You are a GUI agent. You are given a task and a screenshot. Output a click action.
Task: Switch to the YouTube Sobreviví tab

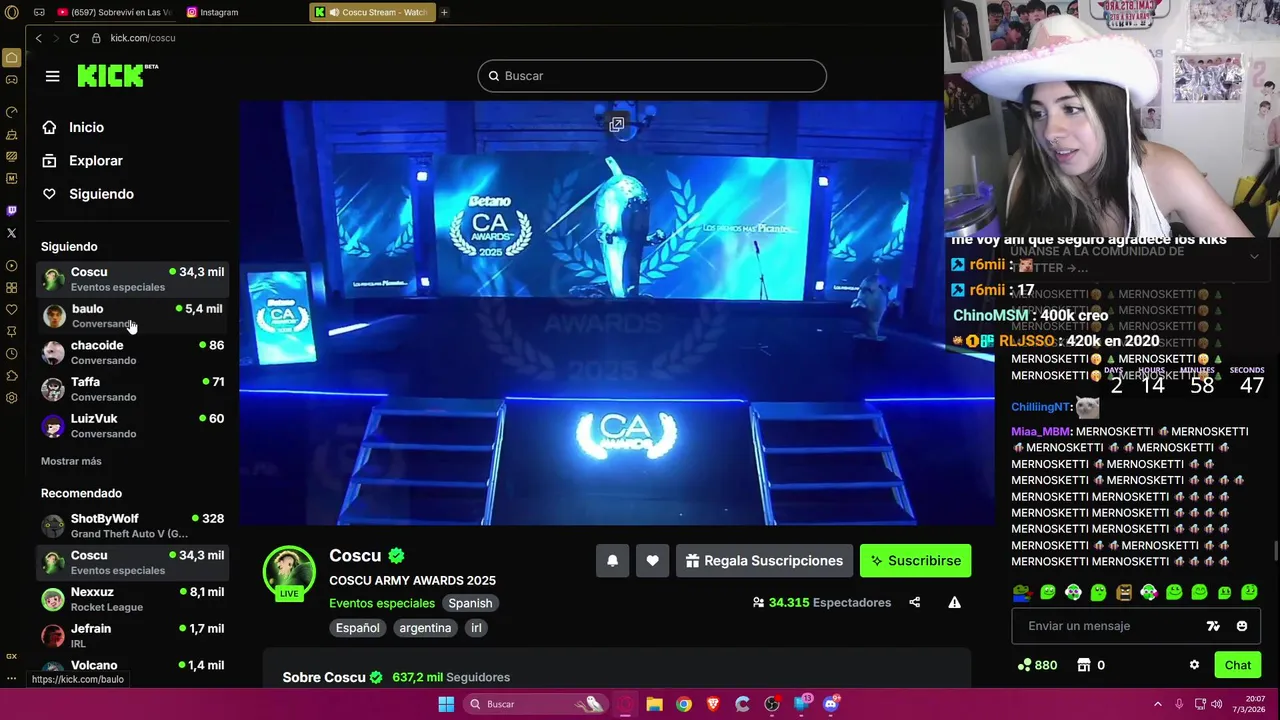(x=114, y=12)
